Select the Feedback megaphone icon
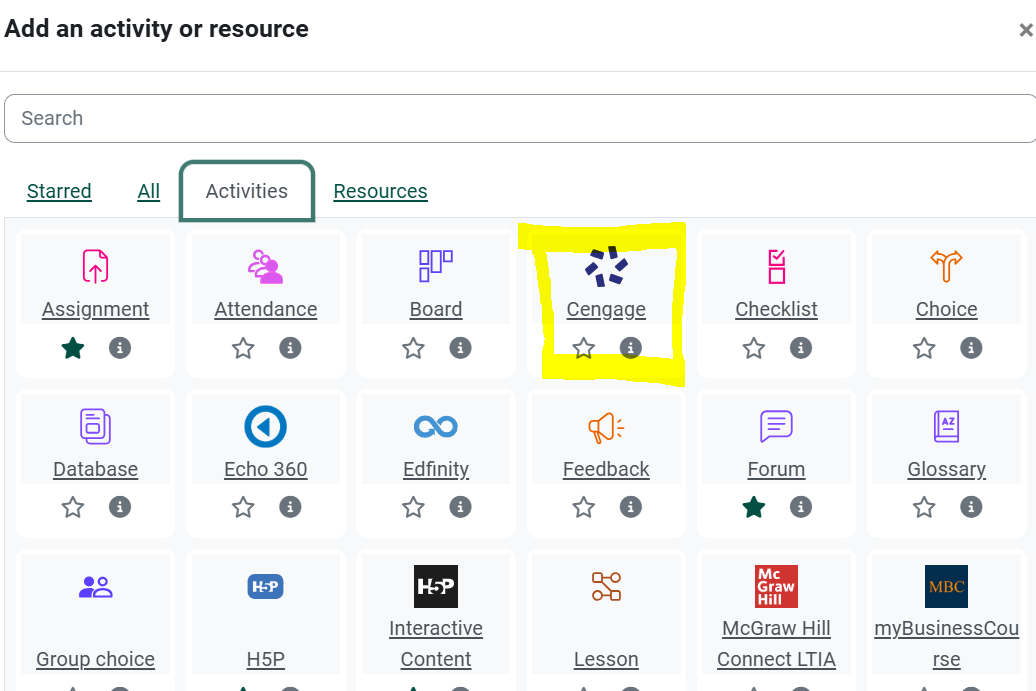The width and height of the screenshot is (1036, 691). pos(606,427)
